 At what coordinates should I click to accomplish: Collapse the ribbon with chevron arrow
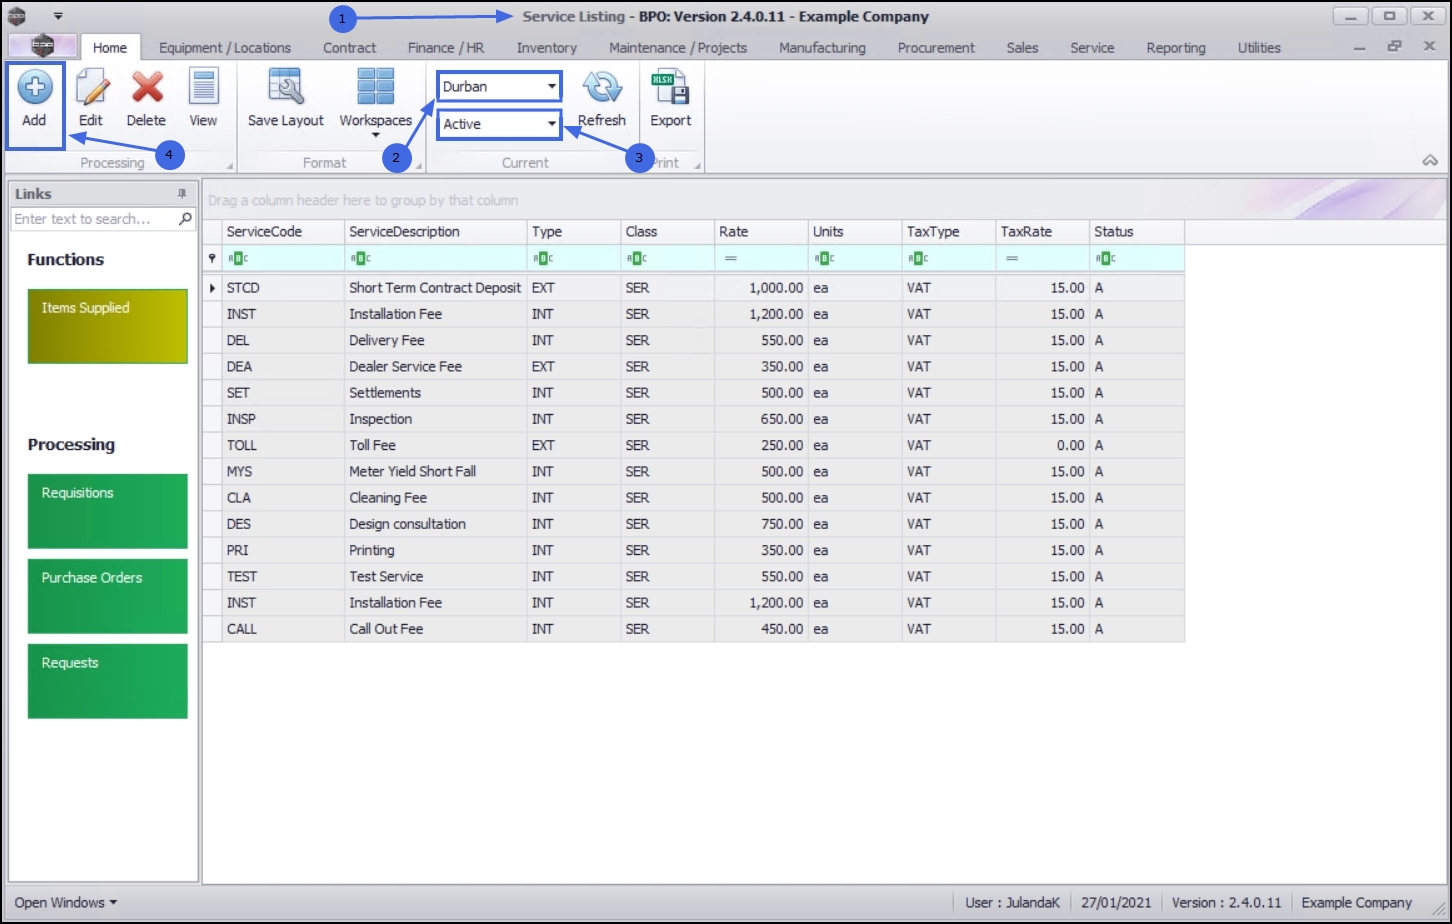click(1430, 161)
